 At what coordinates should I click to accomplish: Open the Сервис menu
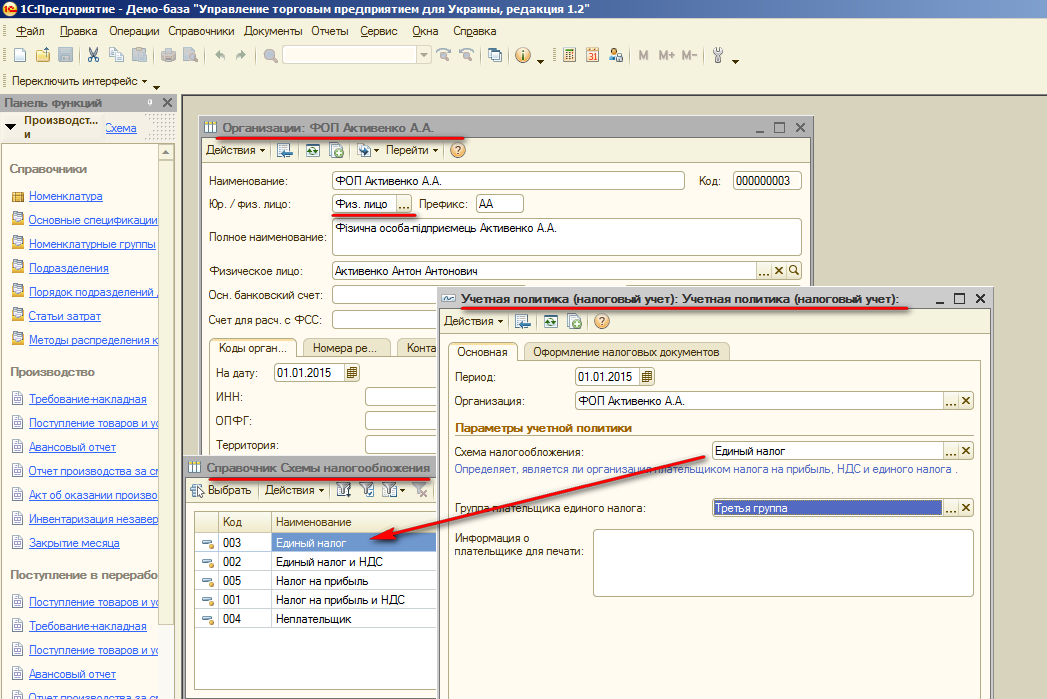[379, 31]
